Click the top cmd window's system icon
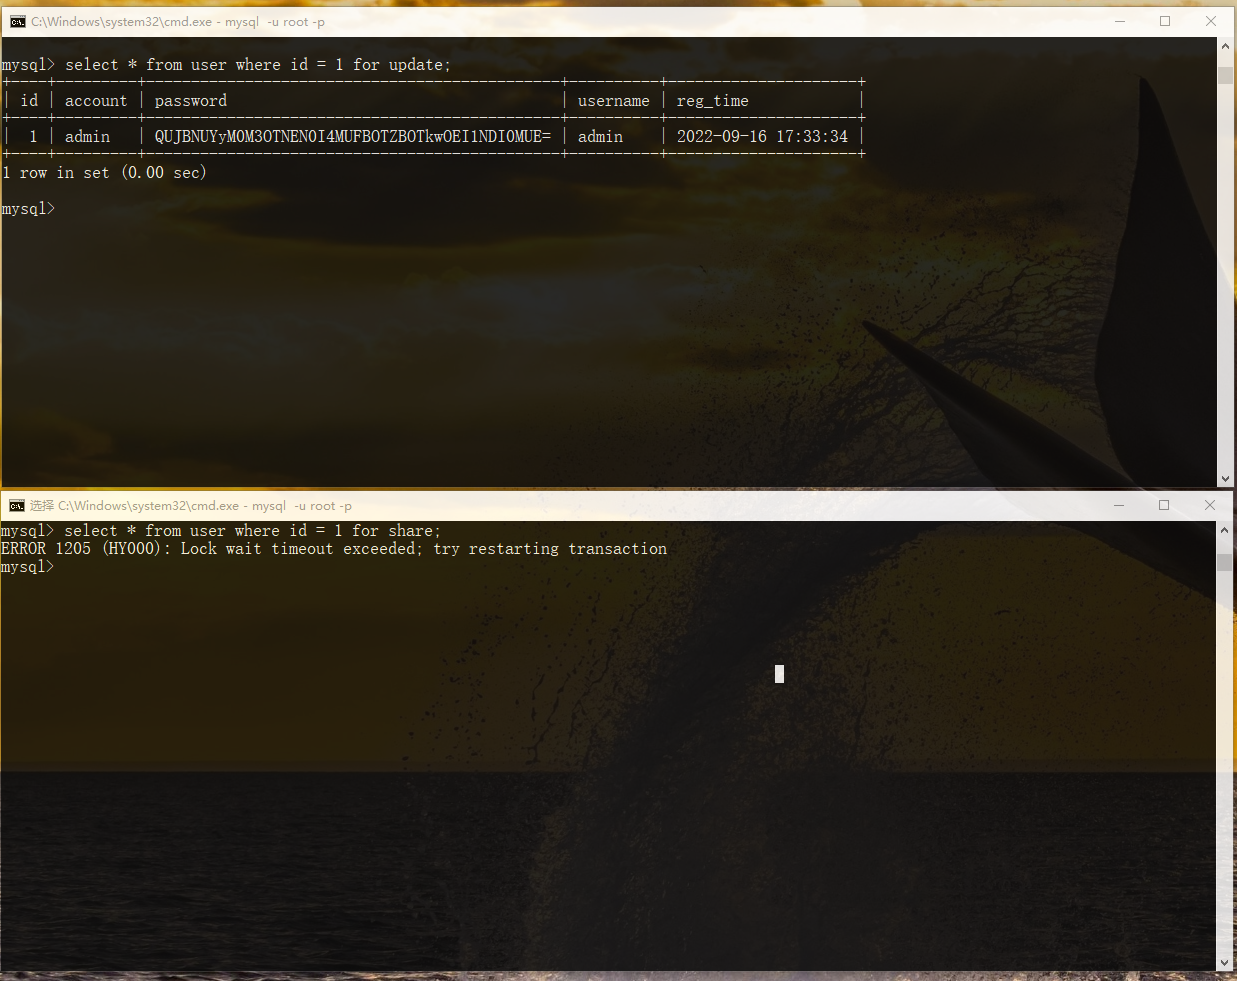Image resolution: width=1237 pixels, height=981 pixels. tap(18, 21)
